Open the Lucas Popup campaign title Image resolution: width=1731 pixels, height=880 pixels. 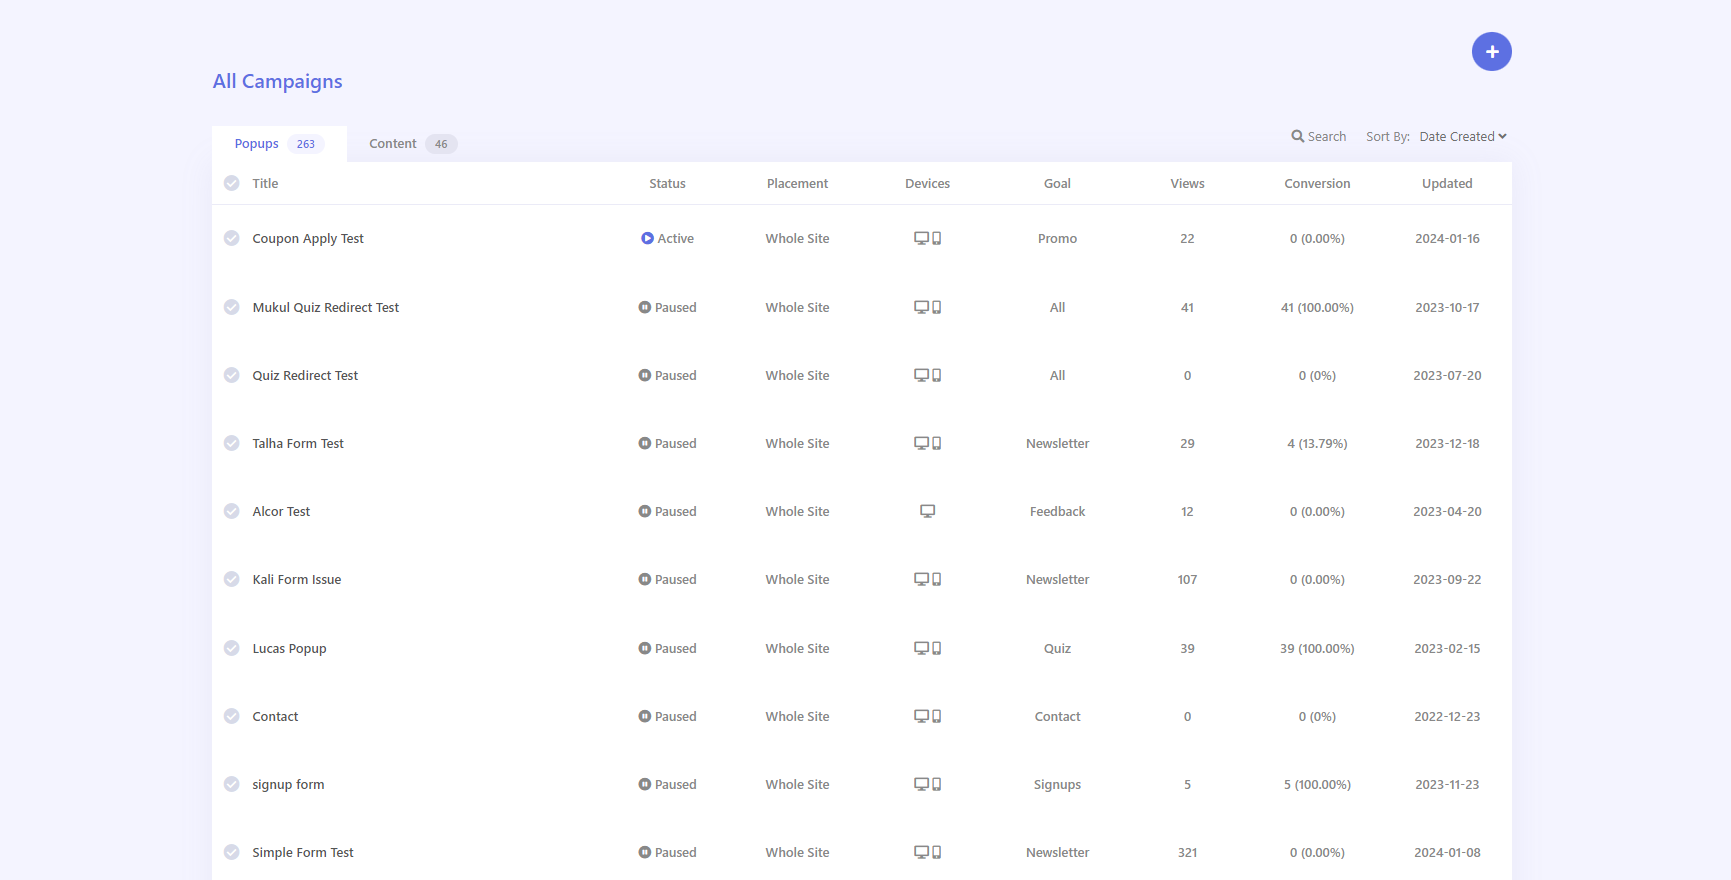click(289, 648)
